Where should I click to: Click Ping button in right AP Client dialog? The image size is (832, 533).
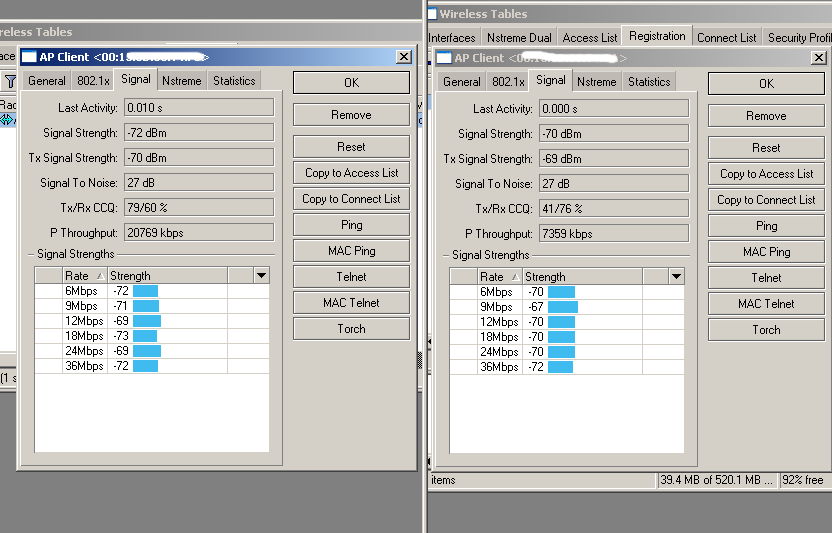pyautogui.click(x=766, y=226)
